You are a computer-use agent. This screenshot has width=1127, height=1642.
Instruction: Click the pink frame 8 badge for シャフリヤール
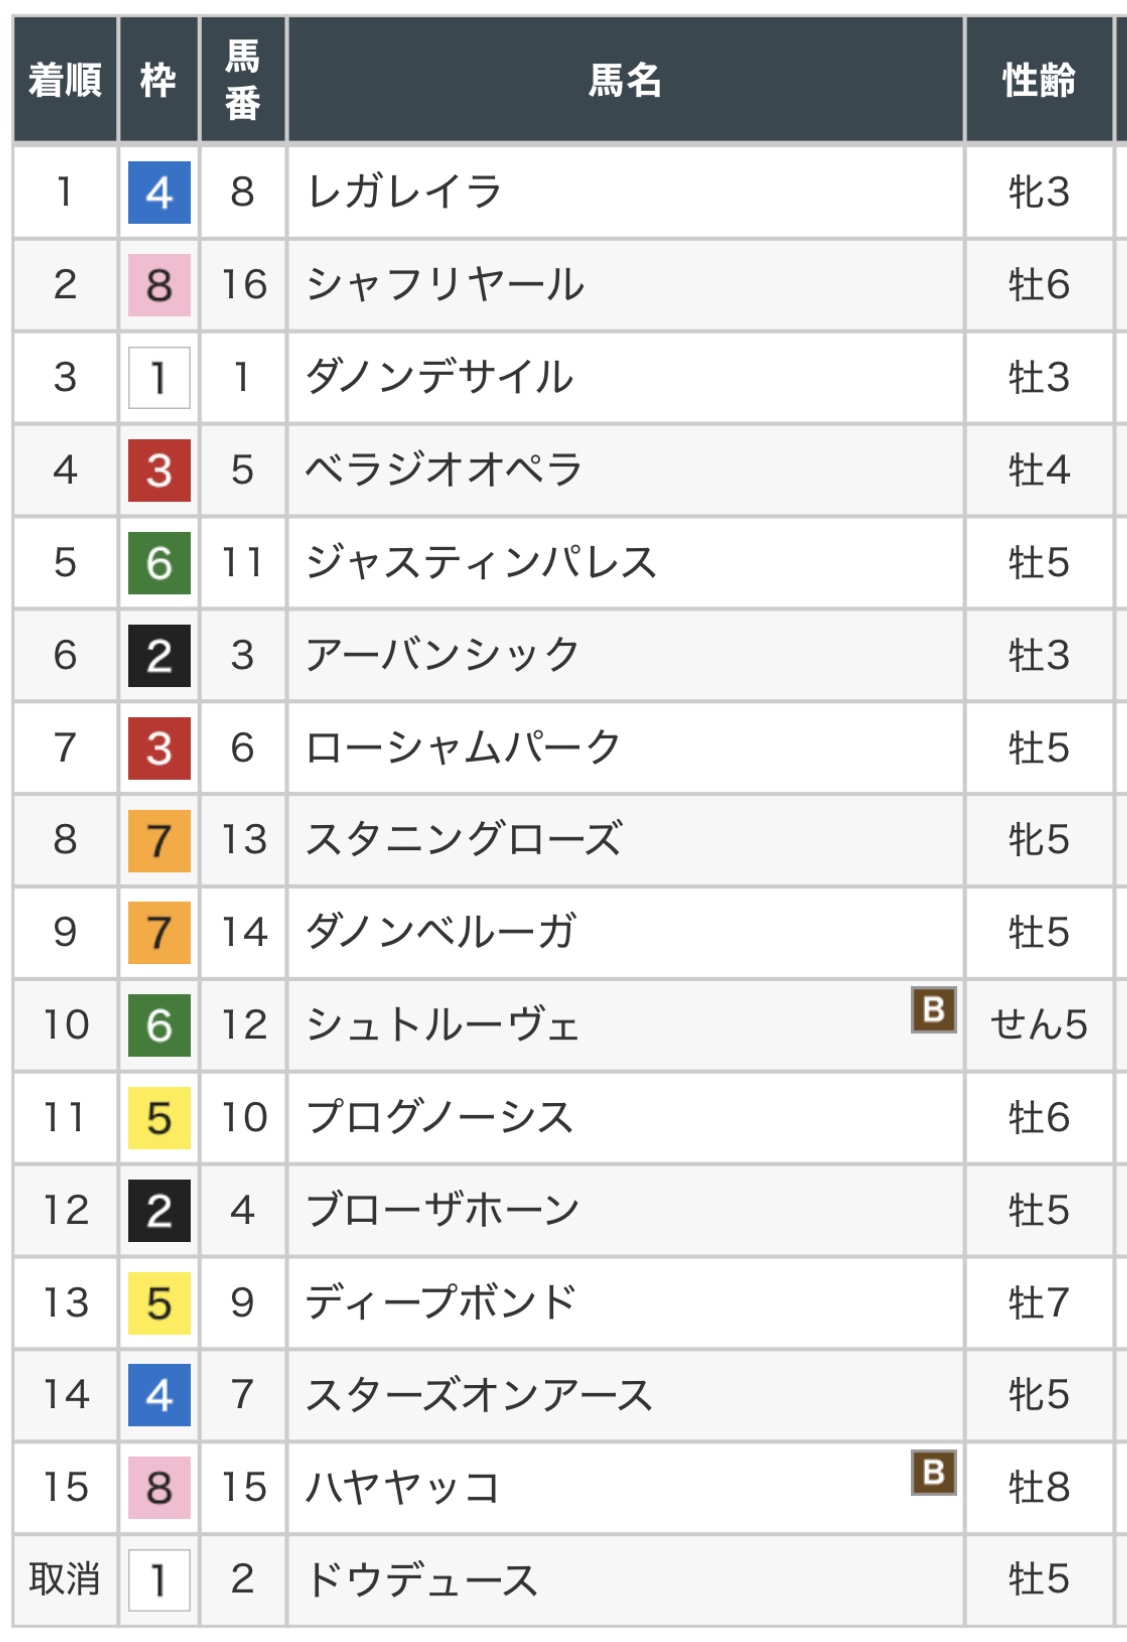(159, 286)
